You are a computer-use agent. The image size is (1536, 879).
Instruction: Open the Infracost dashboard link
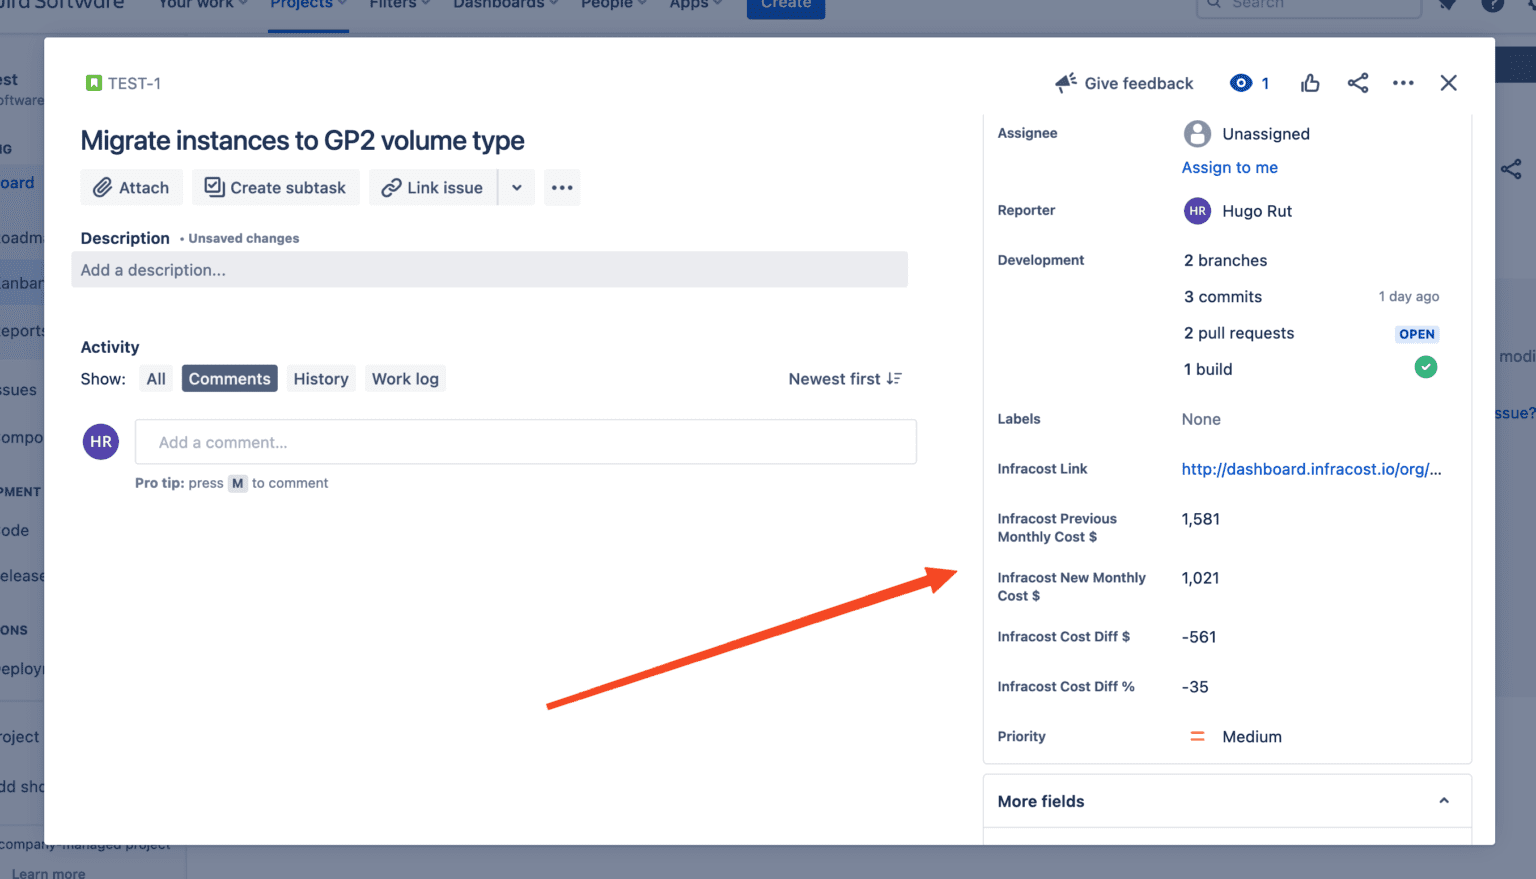click(1311, 469)
